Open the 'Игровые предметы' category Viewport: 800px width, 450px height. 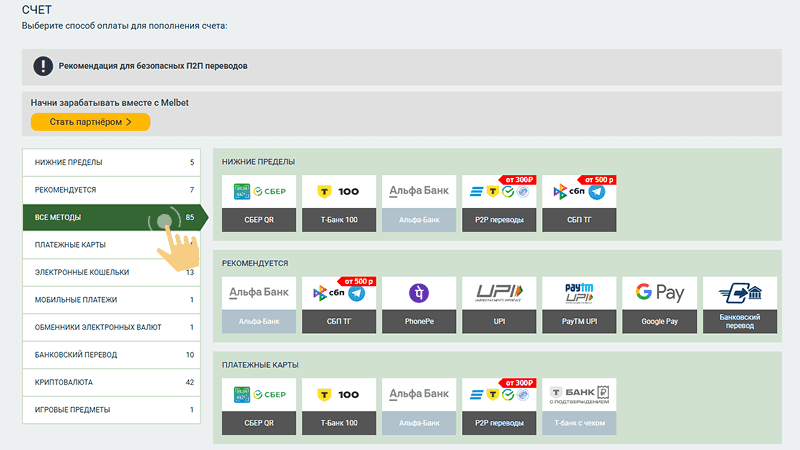tap(111, 410)
